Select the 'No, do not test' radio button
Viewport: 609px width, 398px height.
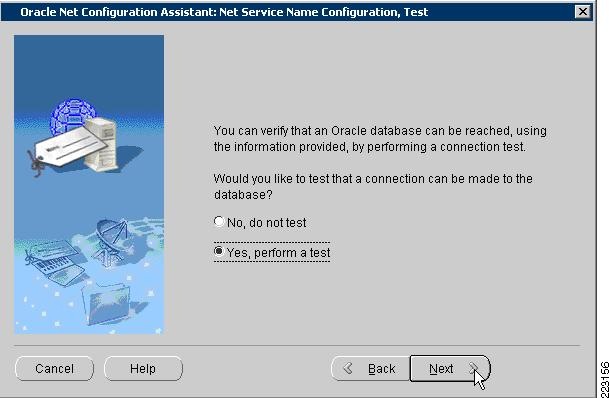pos(219,222)
